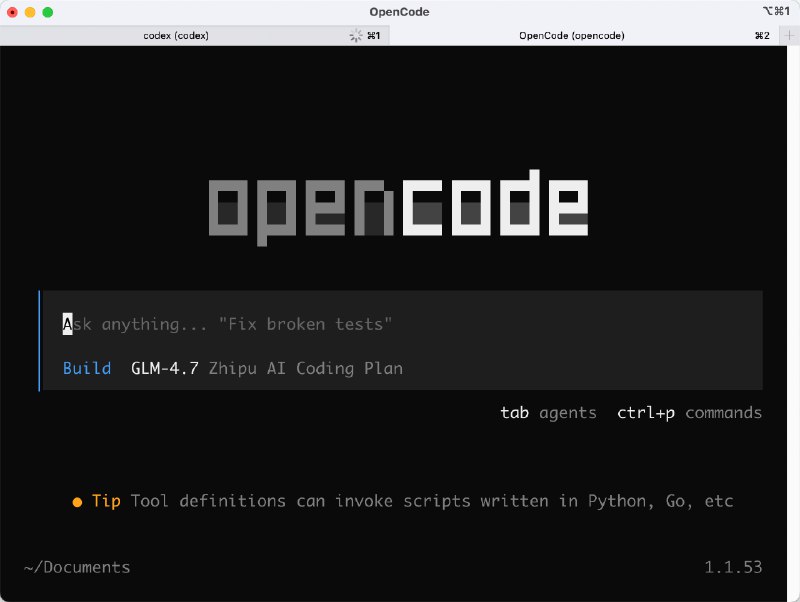
Task: Select the OpenCode (opencode) tab
Action: click(x=571, y=35)
